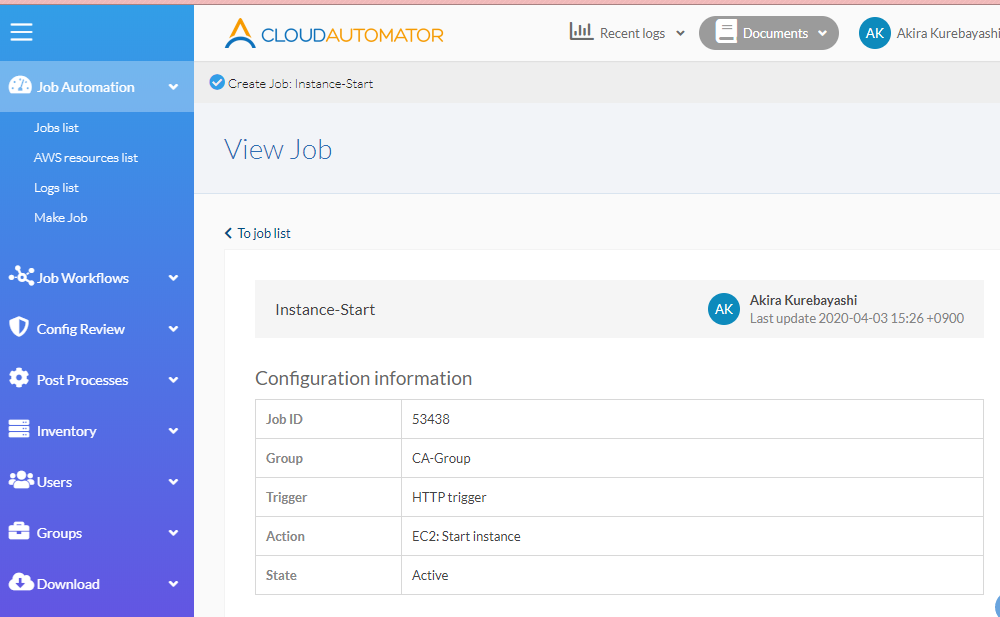1000x617 pixels.
Task: Collapse the Job Automation section chevron
Action: [x=173, y=87]
